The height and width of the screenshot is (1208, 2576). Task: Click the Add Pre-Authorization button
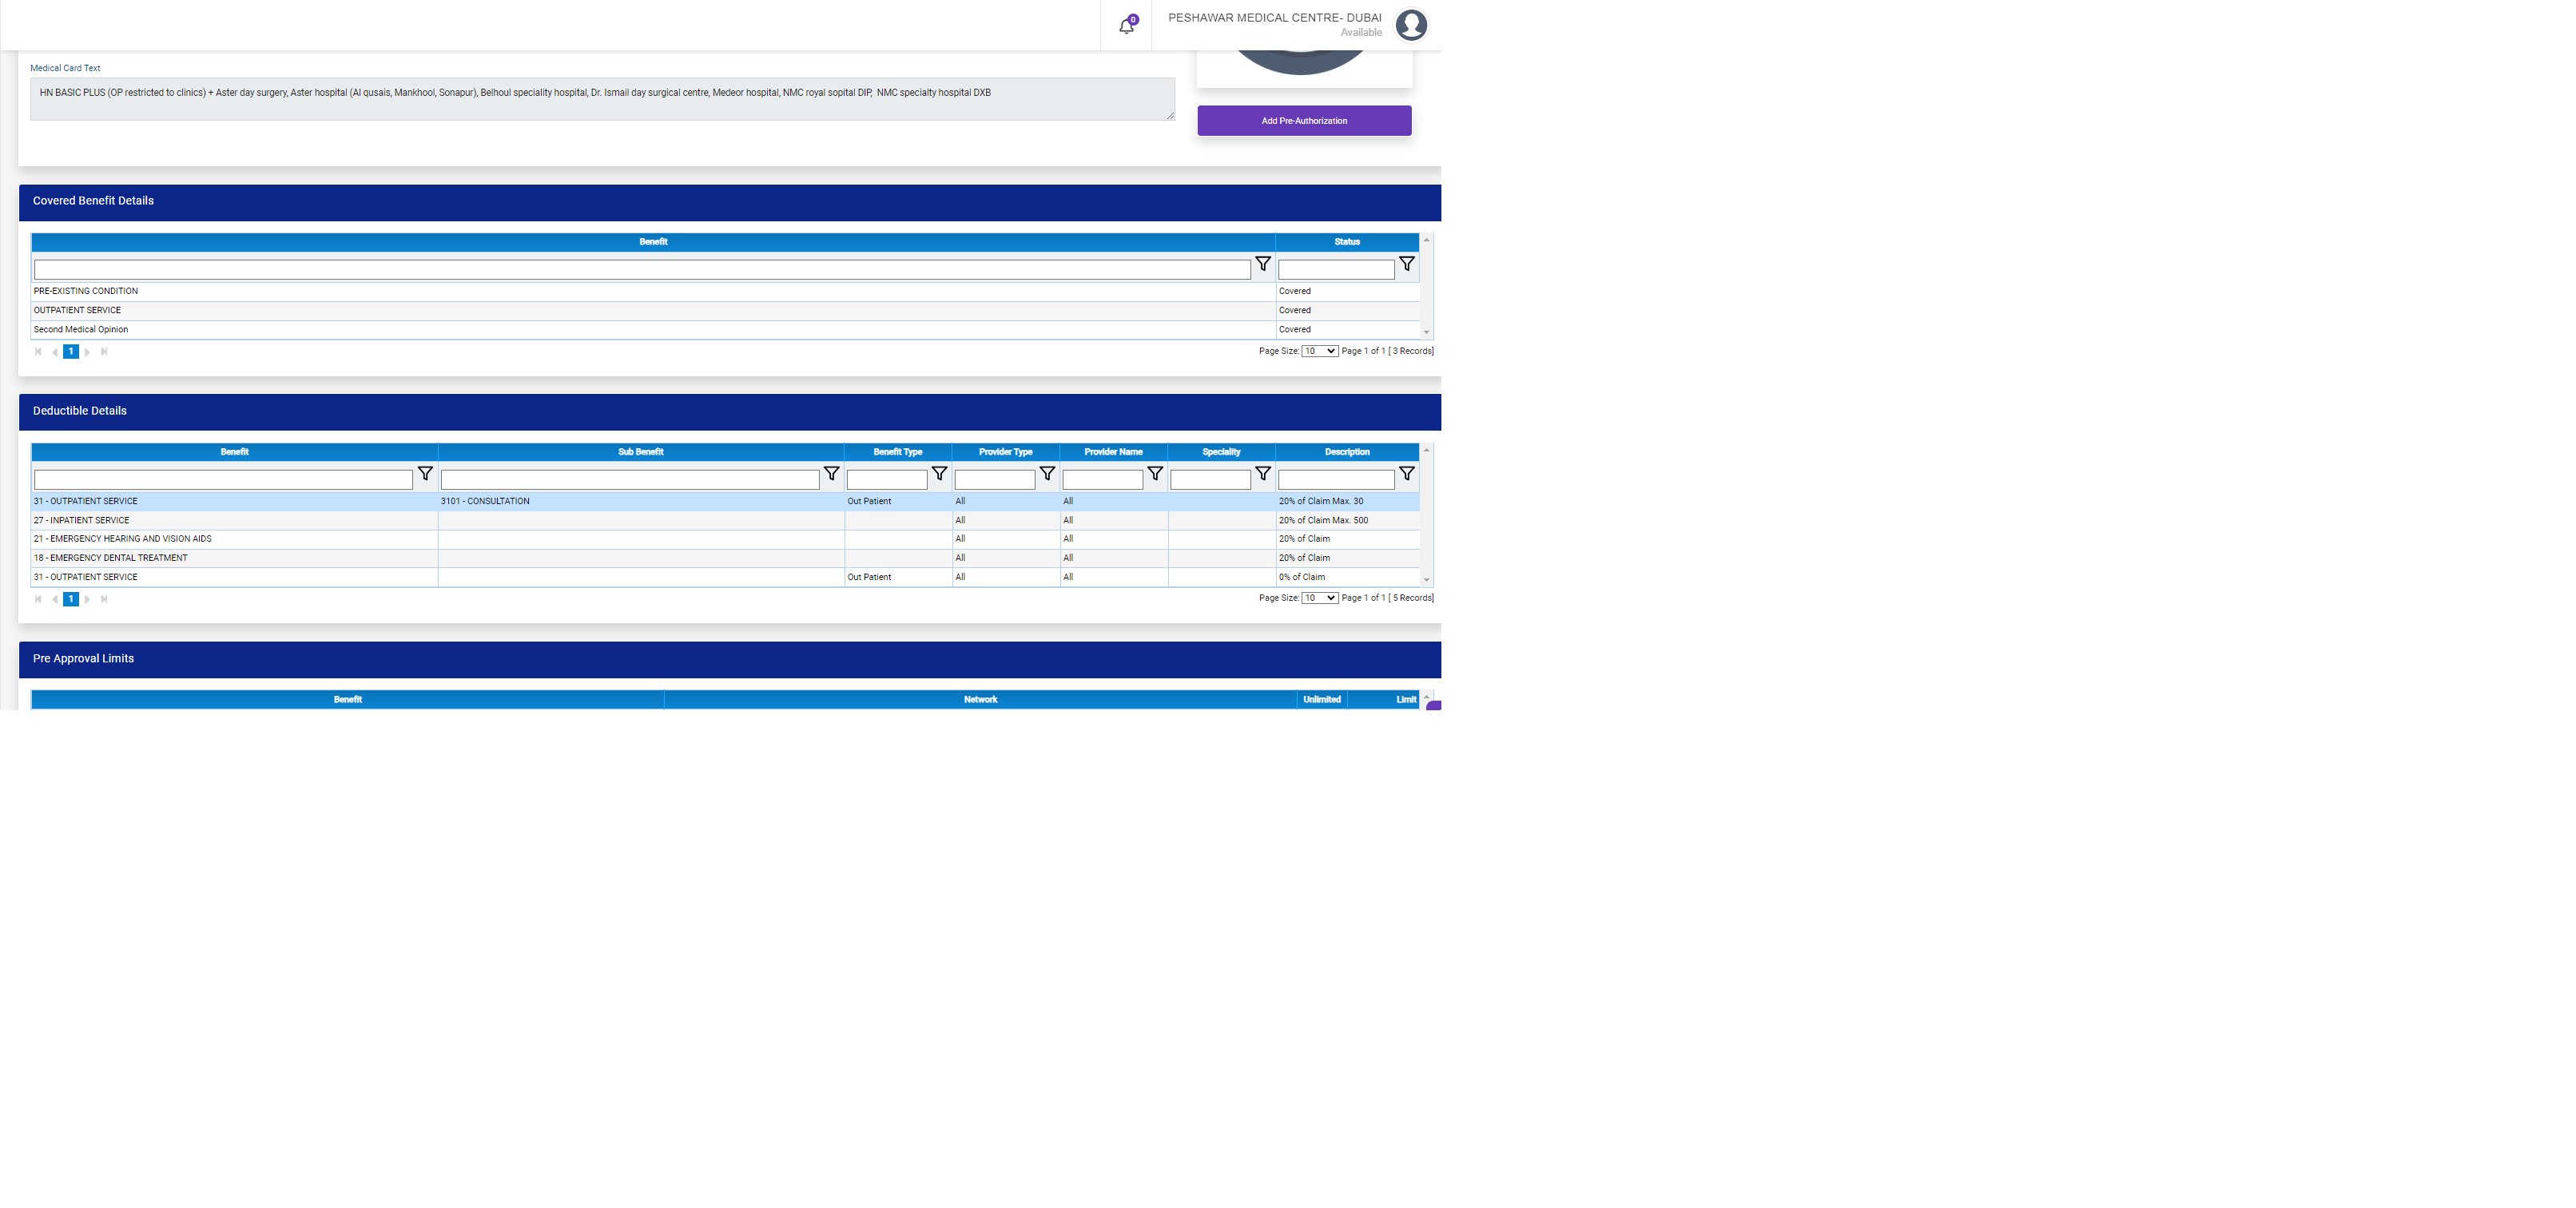pyautogui.click(x=1304, y=121)
